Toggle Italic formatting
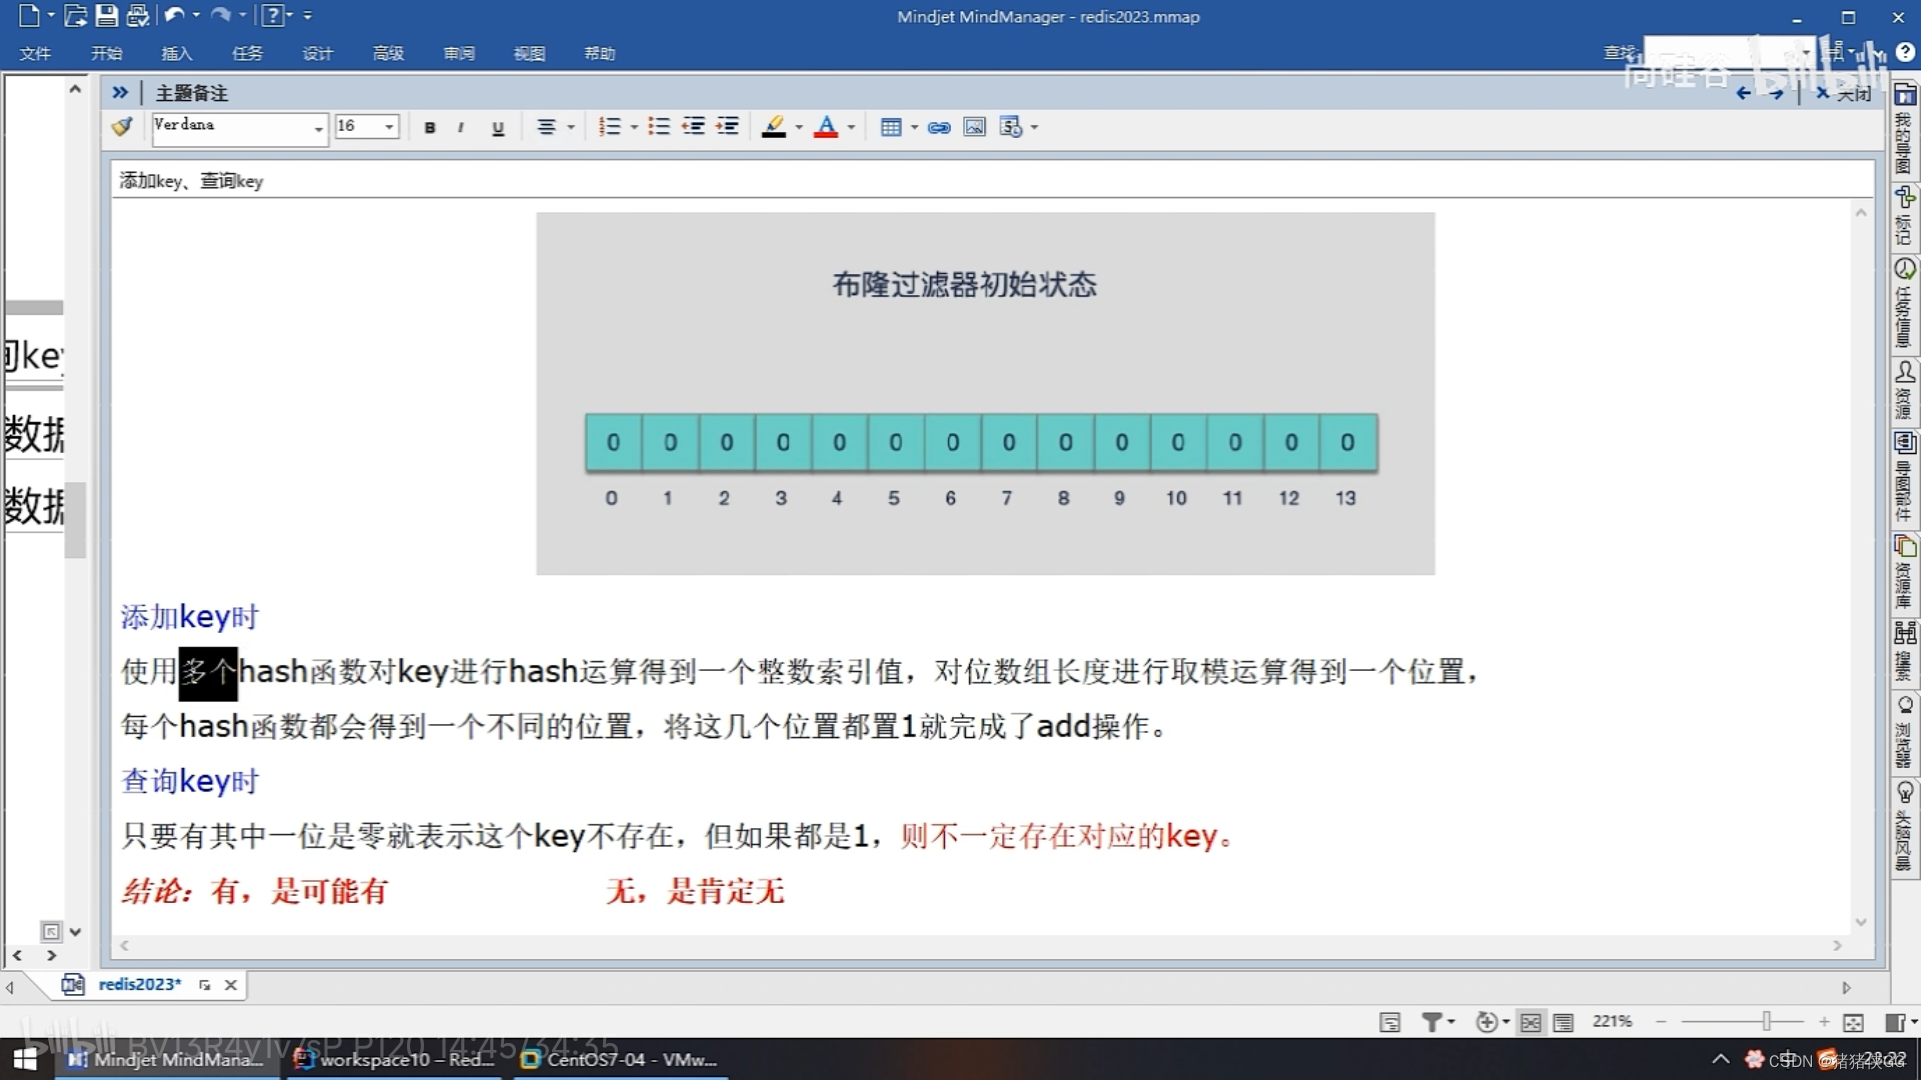The height and width of the screenshot is (1080, 1921). coord(461,127)
